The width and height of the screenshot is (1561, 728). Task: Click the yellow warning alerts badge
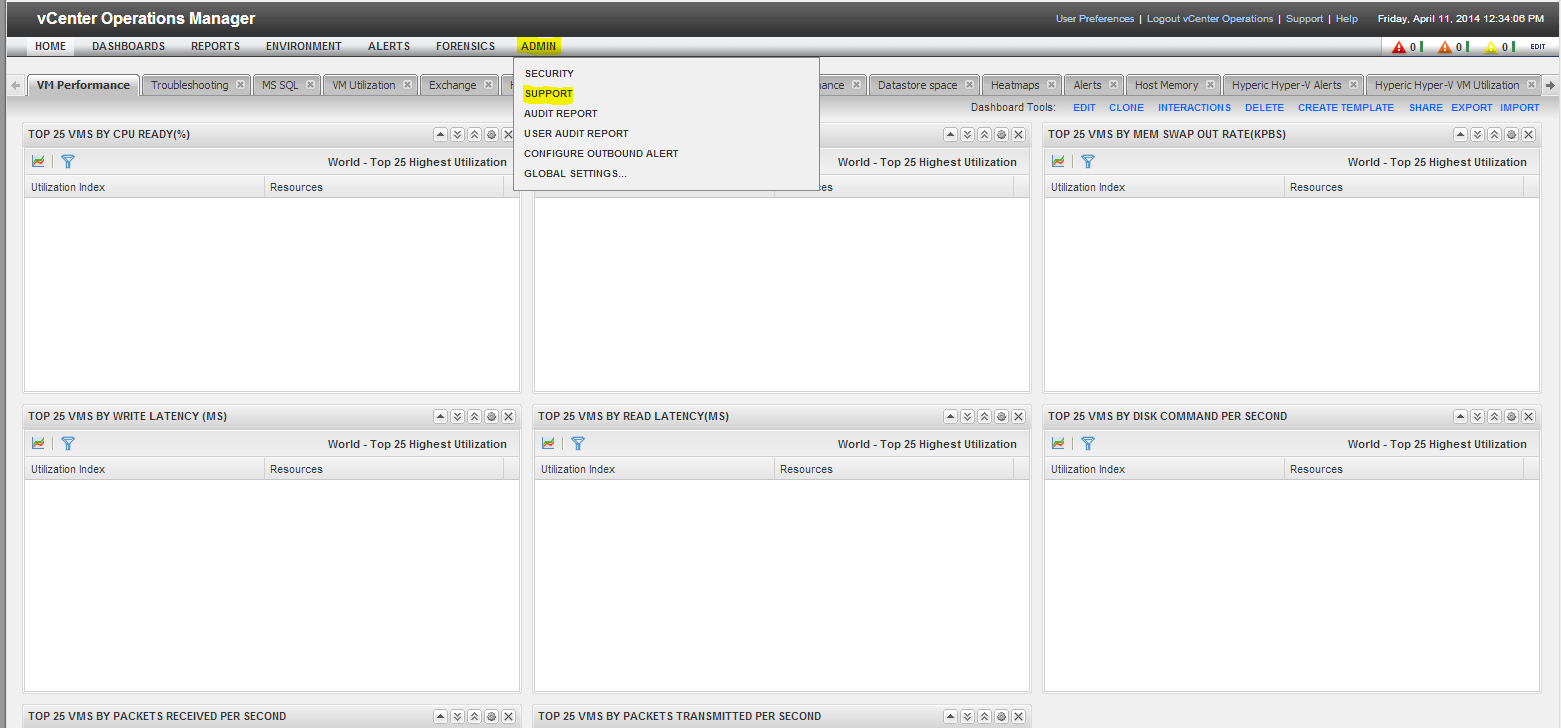pos(1492,46)
